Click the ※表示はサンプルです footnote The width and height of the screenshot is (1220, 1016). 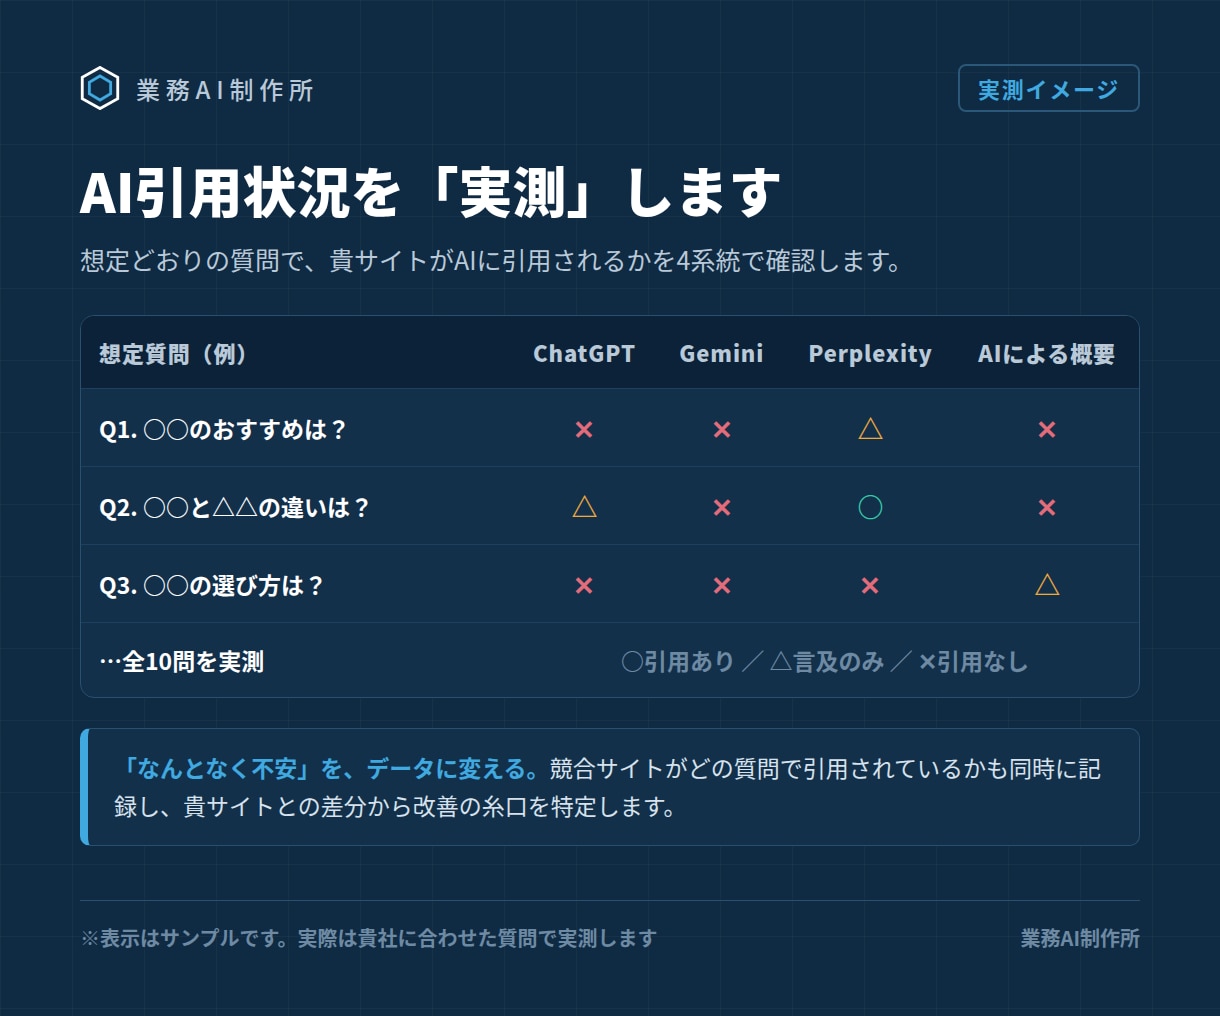[368, 938]
